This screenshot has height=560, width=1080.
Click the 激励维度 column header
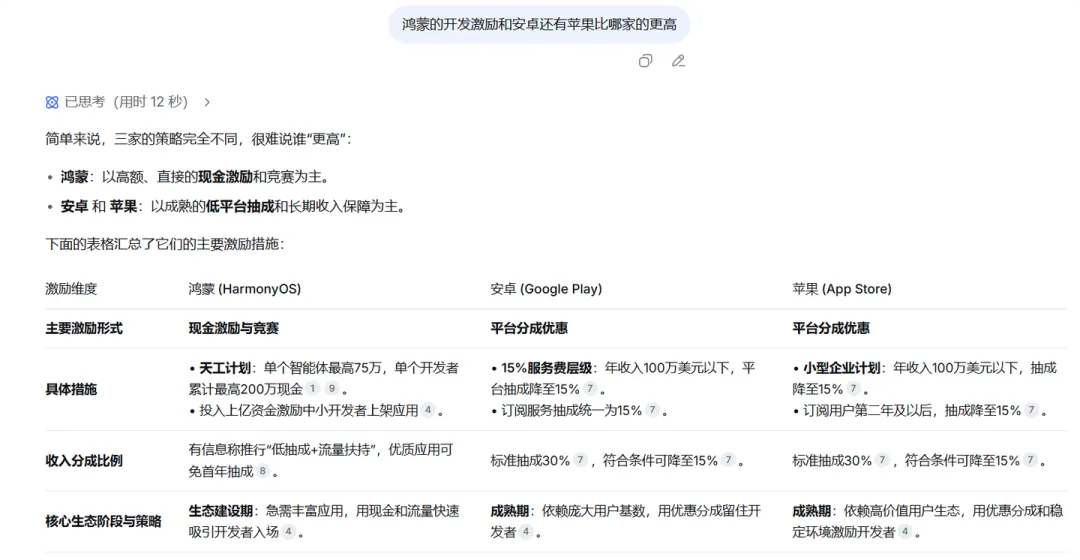click(71, 289)
